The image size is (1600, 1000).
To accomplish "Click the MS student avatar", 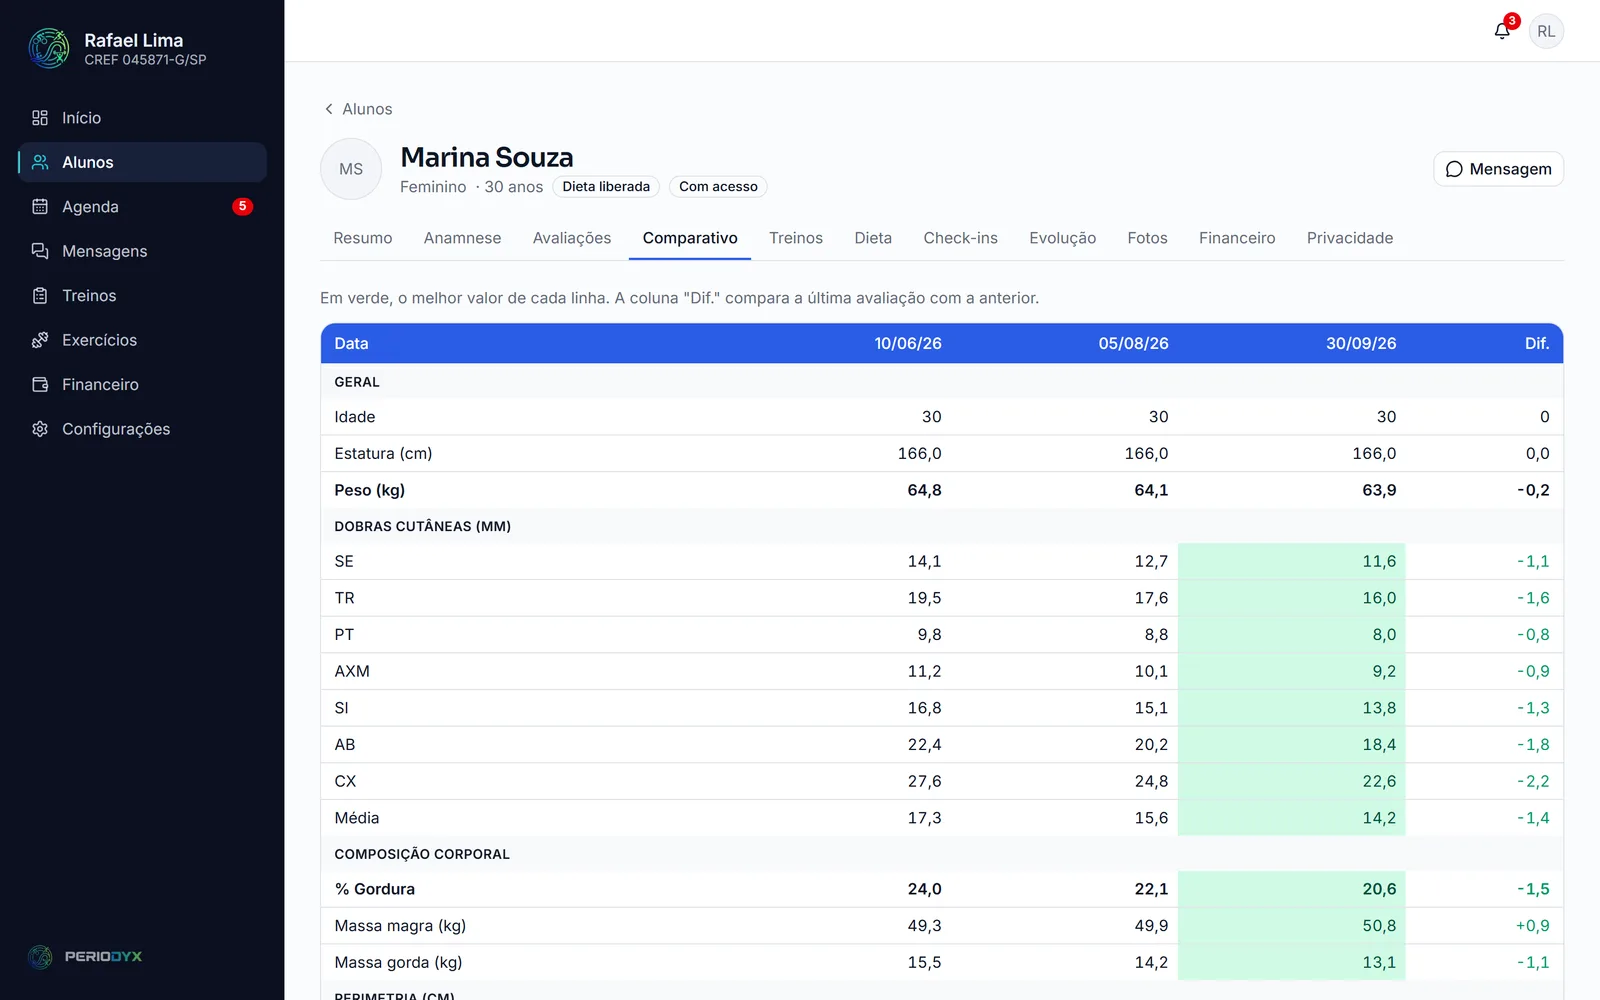I will point(351,169).
